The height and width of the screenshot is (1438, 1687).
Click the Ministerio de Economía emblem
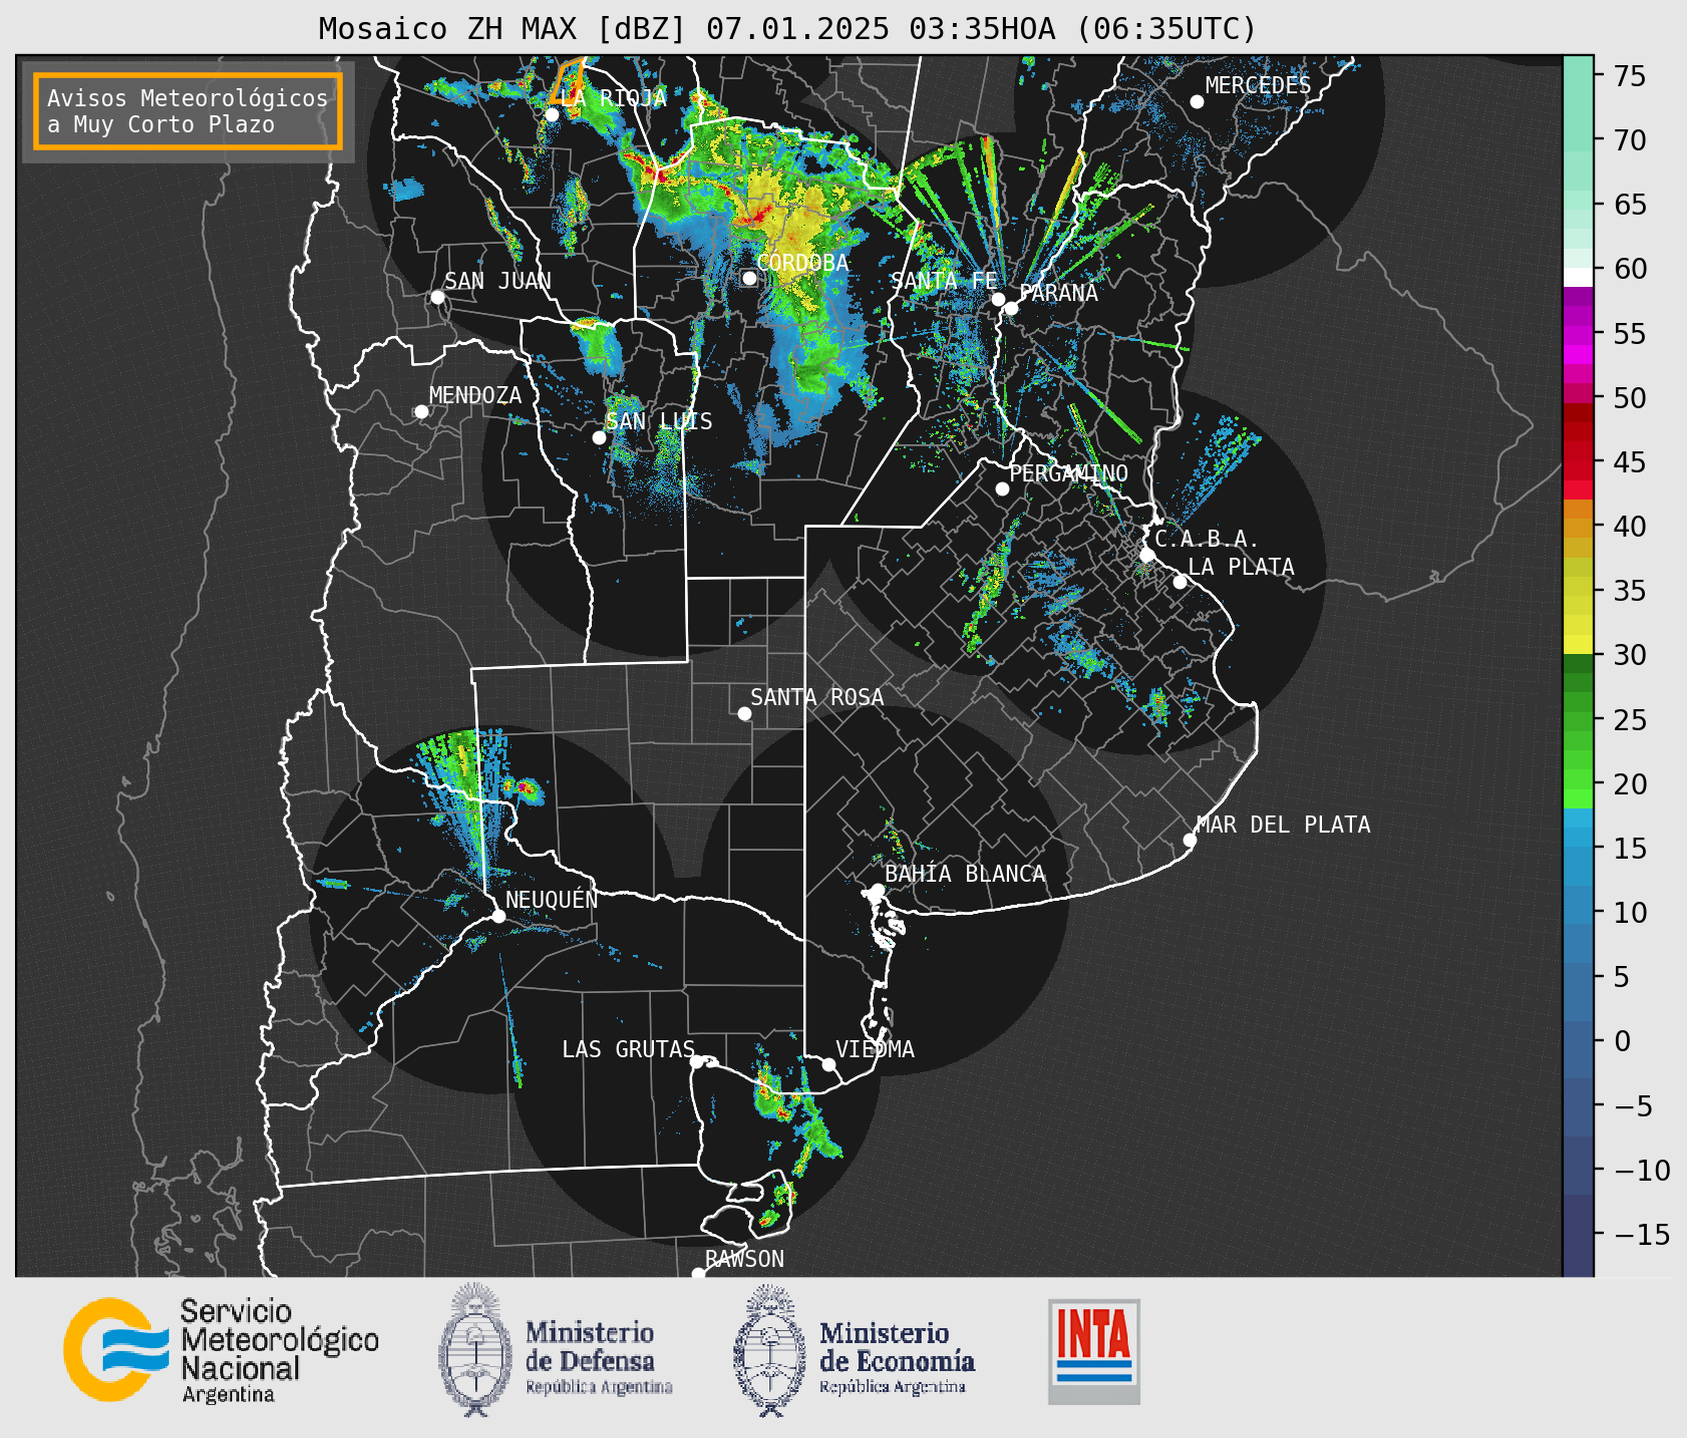[771, 1351]
